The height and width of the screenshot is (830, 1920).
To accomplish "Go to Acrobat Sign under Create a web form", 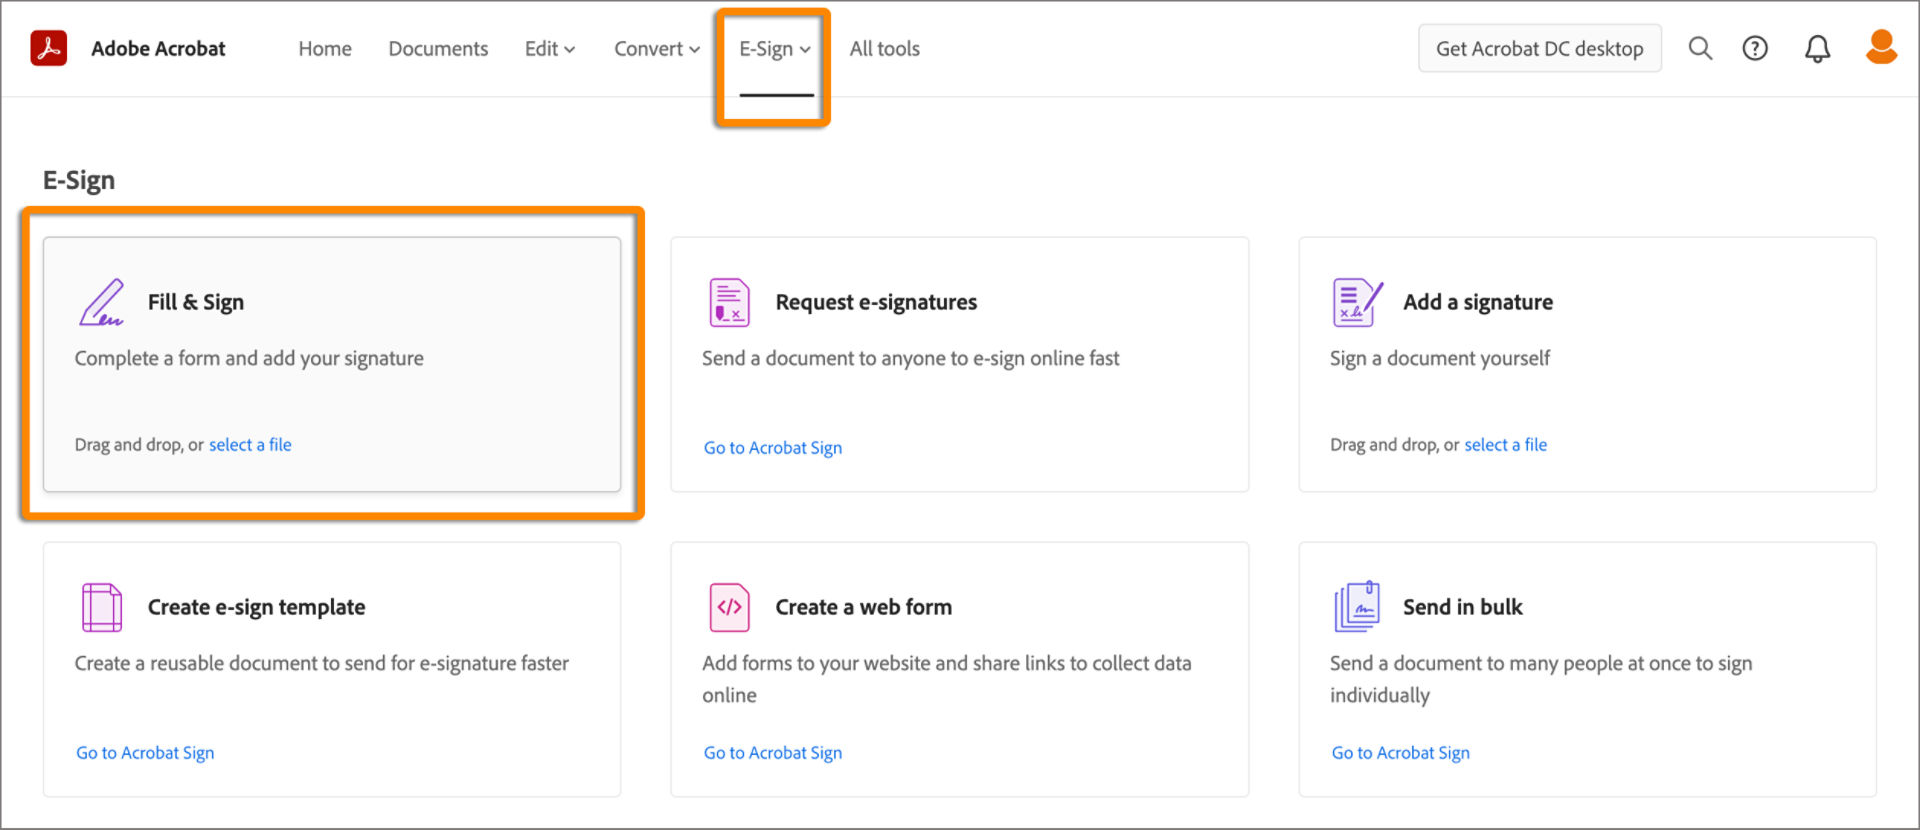I will (x=773, y=753).
